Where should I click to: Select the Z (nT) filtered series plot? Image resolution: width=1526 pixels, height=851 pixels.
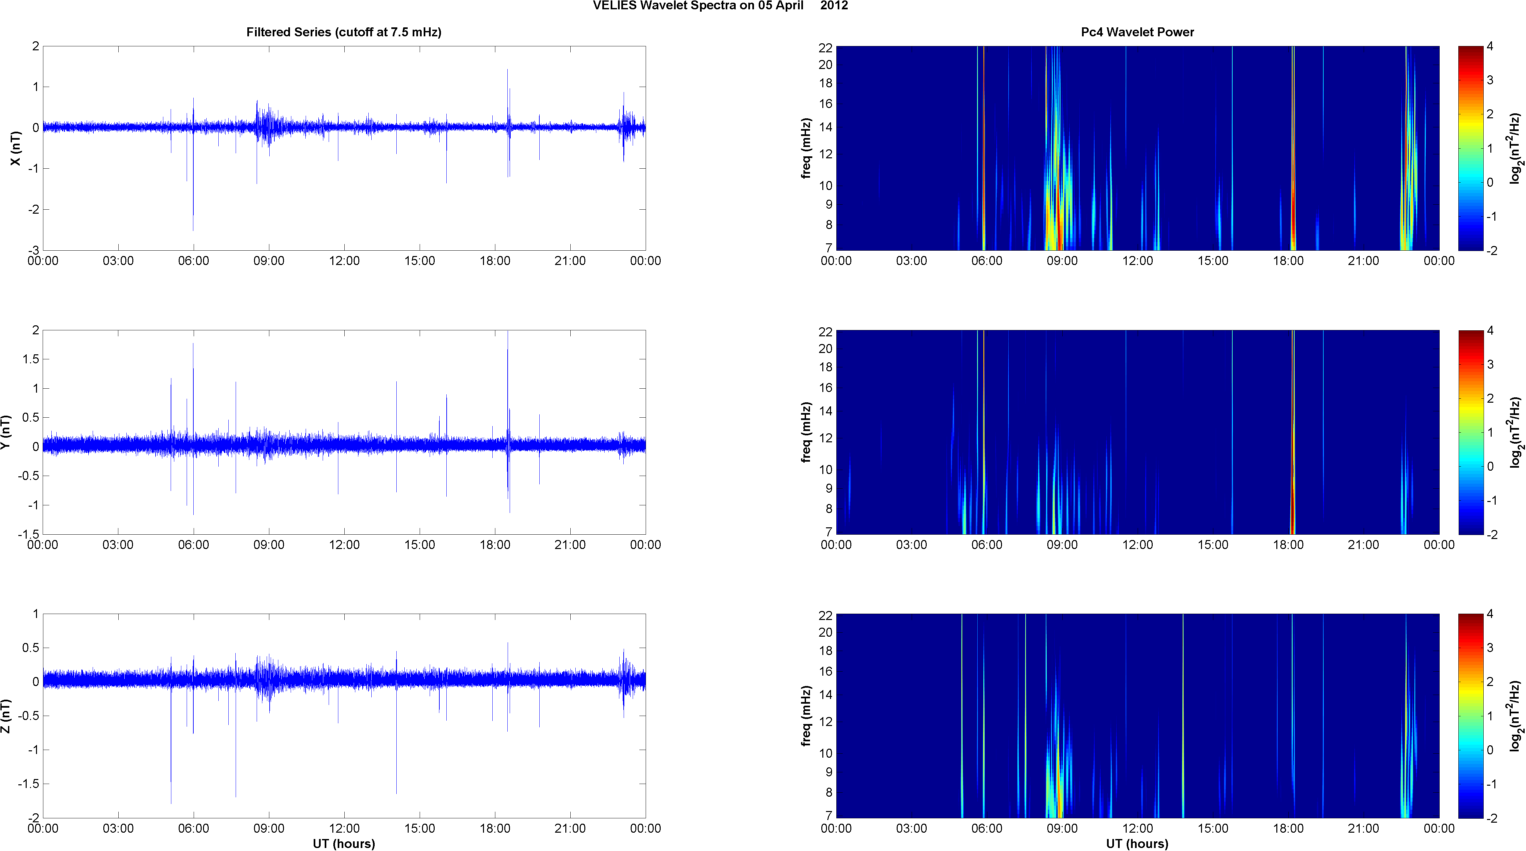(x=344, y=716)
